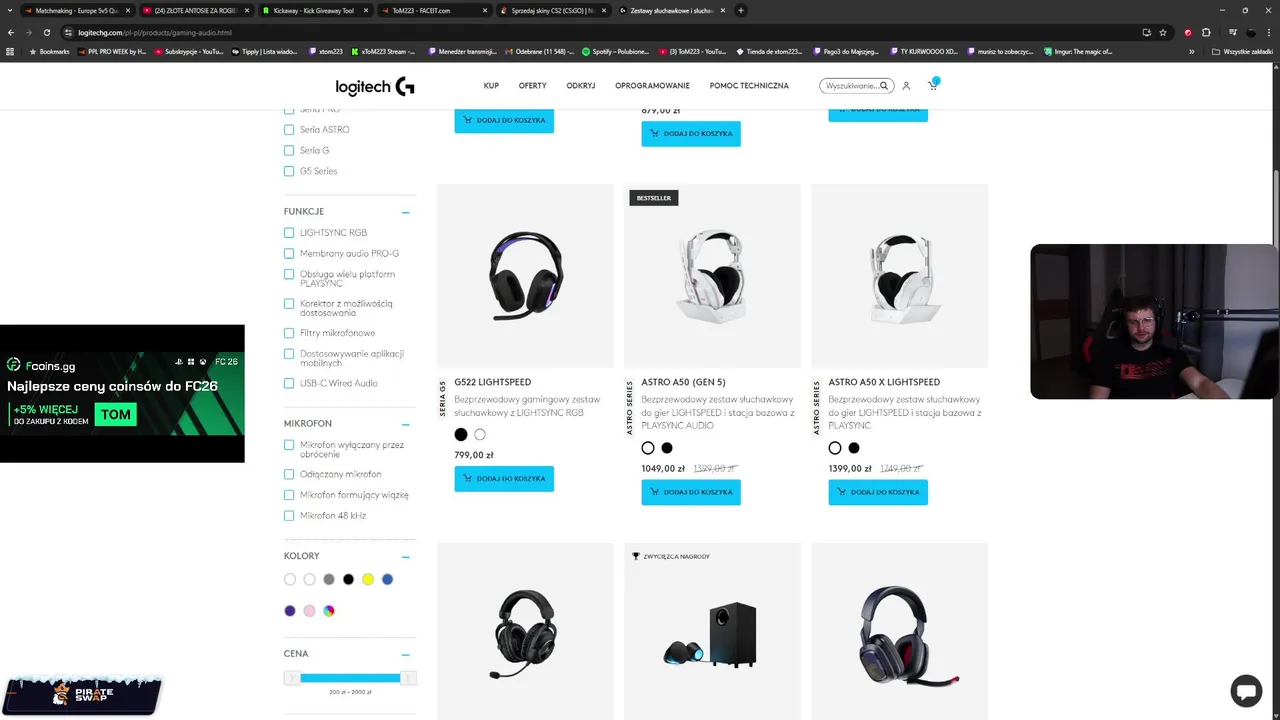
Task: Filter by pink color swatch
Action: pyautogui.click(x=310, y=611)
